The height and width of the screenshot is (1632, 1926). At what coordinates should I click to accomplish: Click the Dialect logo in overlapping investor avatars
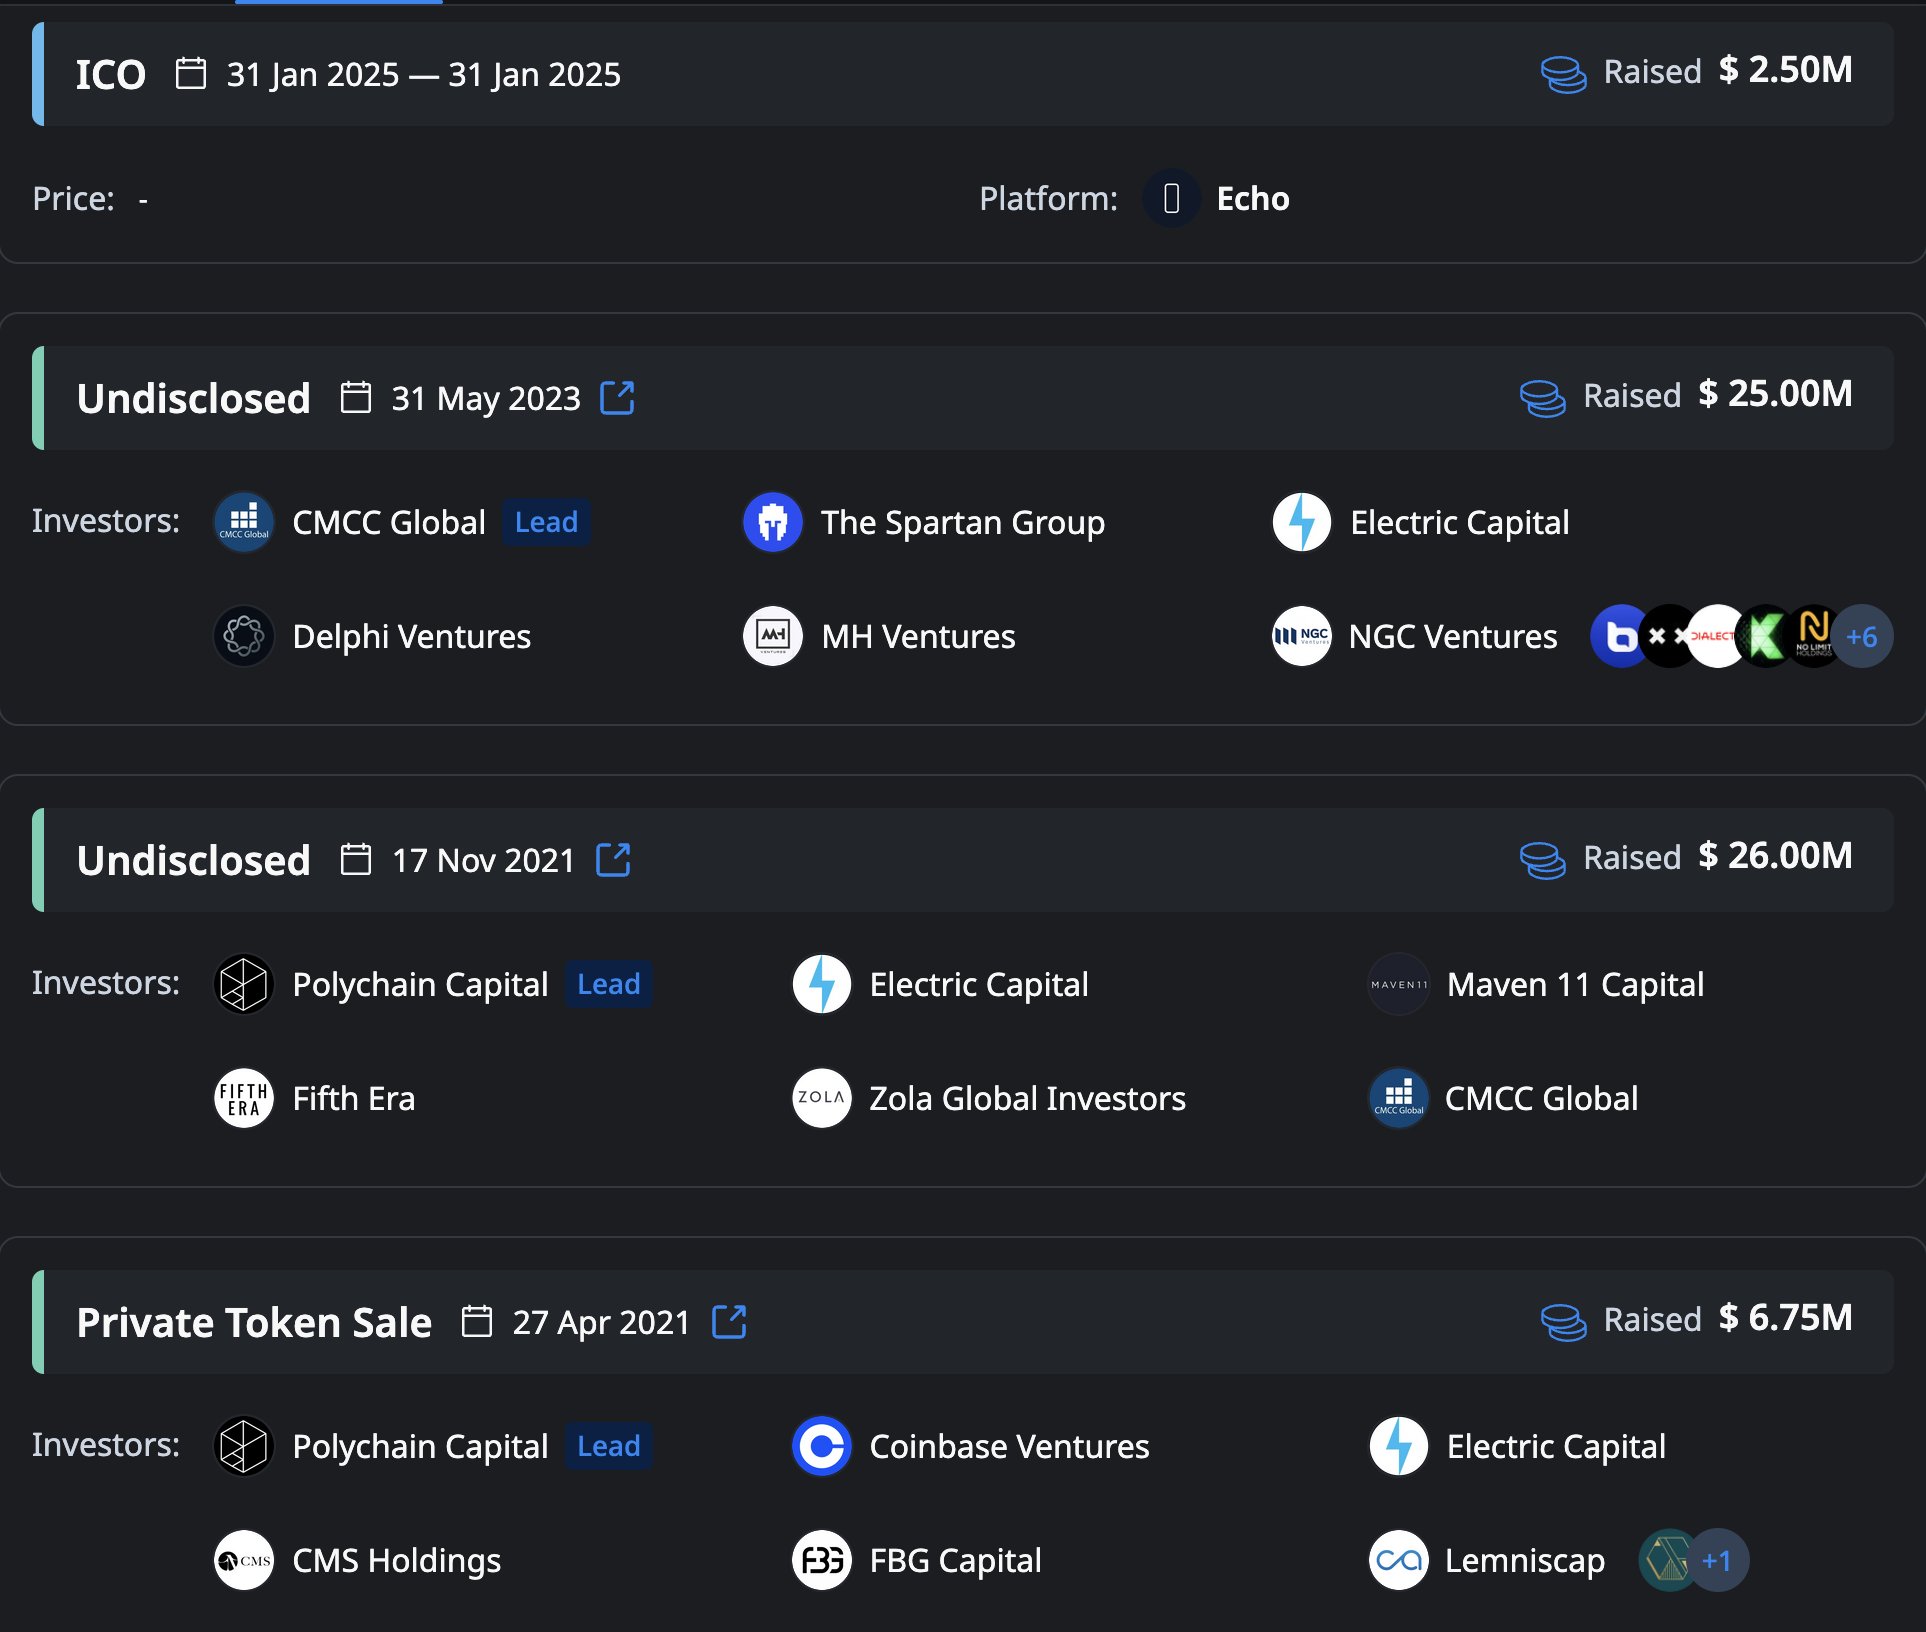1714,636
